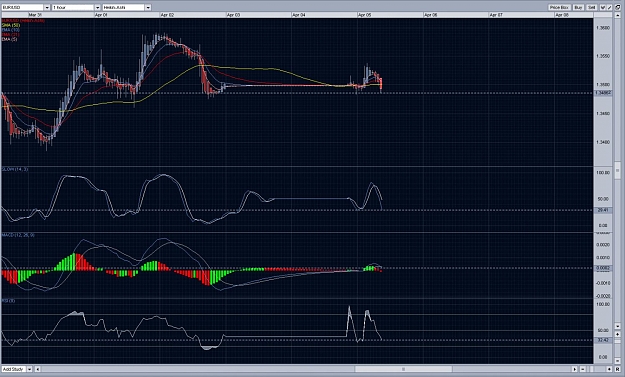625x377 pixels.
Task: Click the Apr 03 date header
Action: tap(233, 15)
